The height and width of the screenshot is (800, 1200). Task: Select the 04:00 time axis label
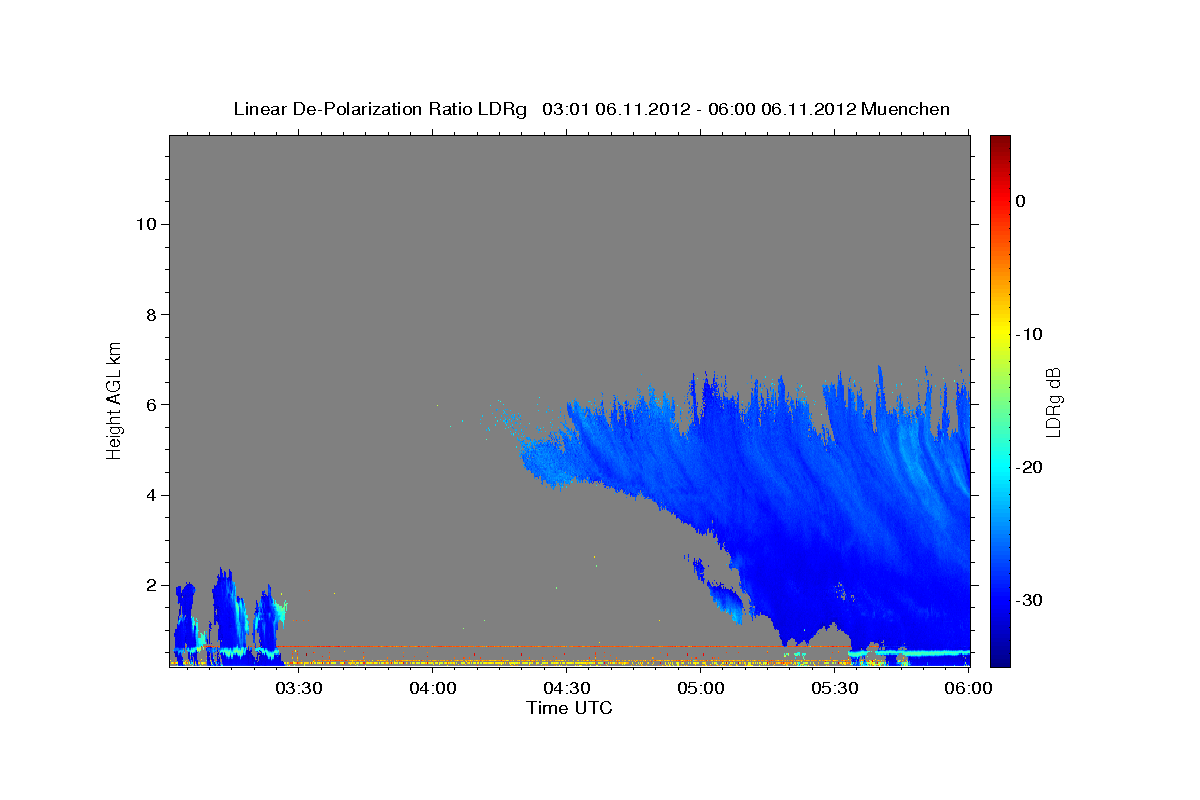click(433, 688)
